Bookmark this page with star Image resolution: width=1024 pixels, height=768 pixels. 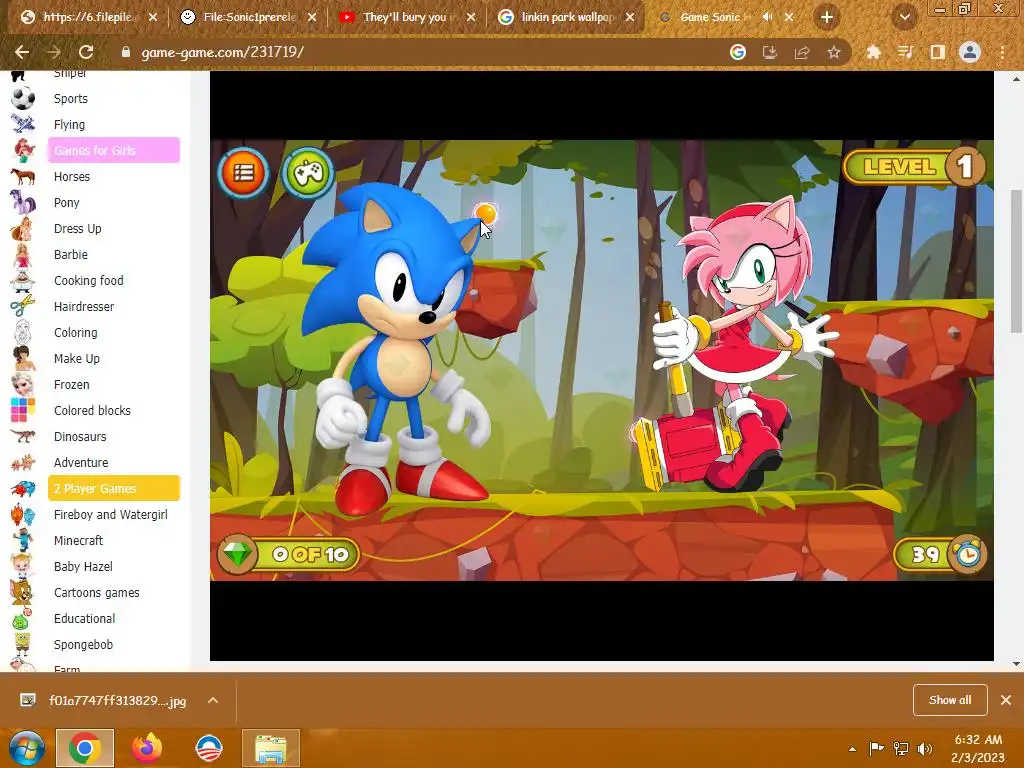(834, 52)
